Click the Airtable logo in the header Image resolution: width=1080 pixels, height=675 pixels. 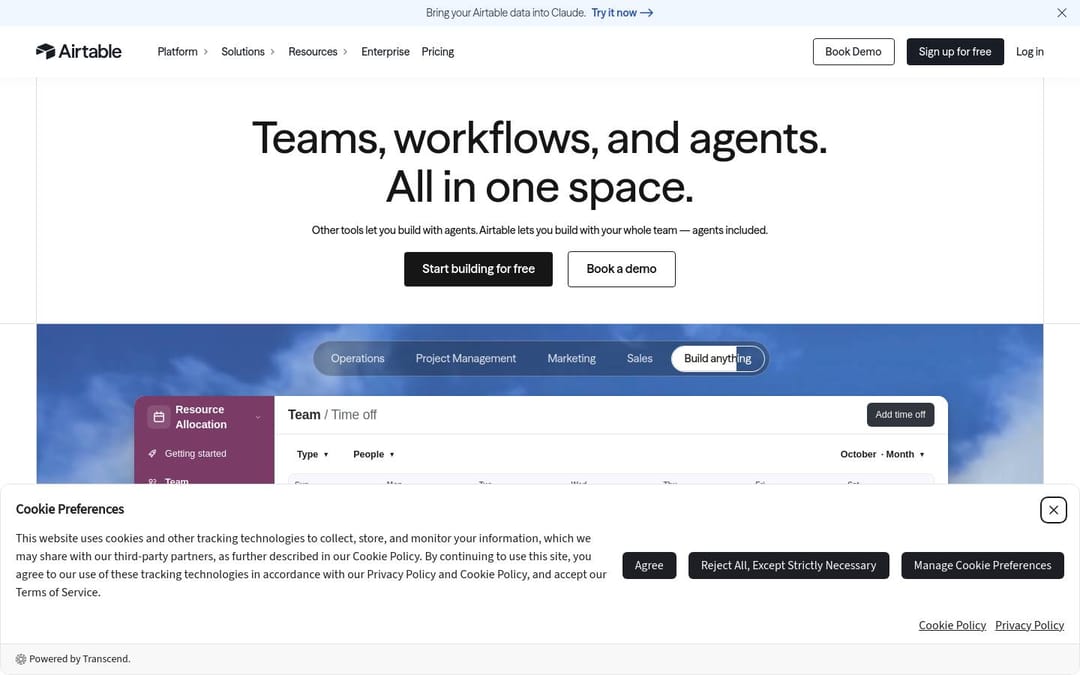coord(79,52)
